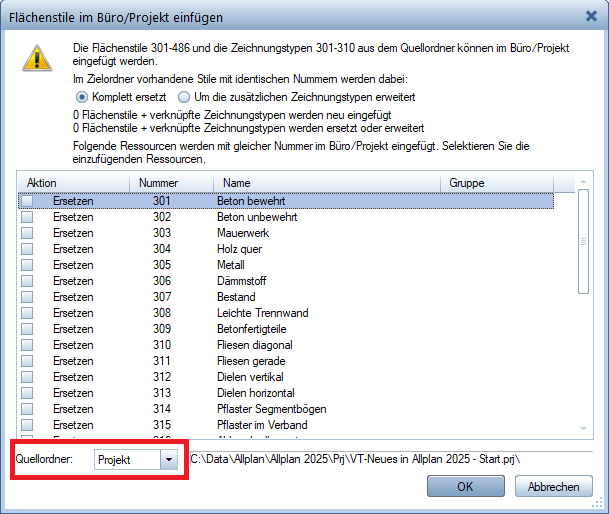Click the source folder path field
609x514 pixels.
tap(391, 459)
